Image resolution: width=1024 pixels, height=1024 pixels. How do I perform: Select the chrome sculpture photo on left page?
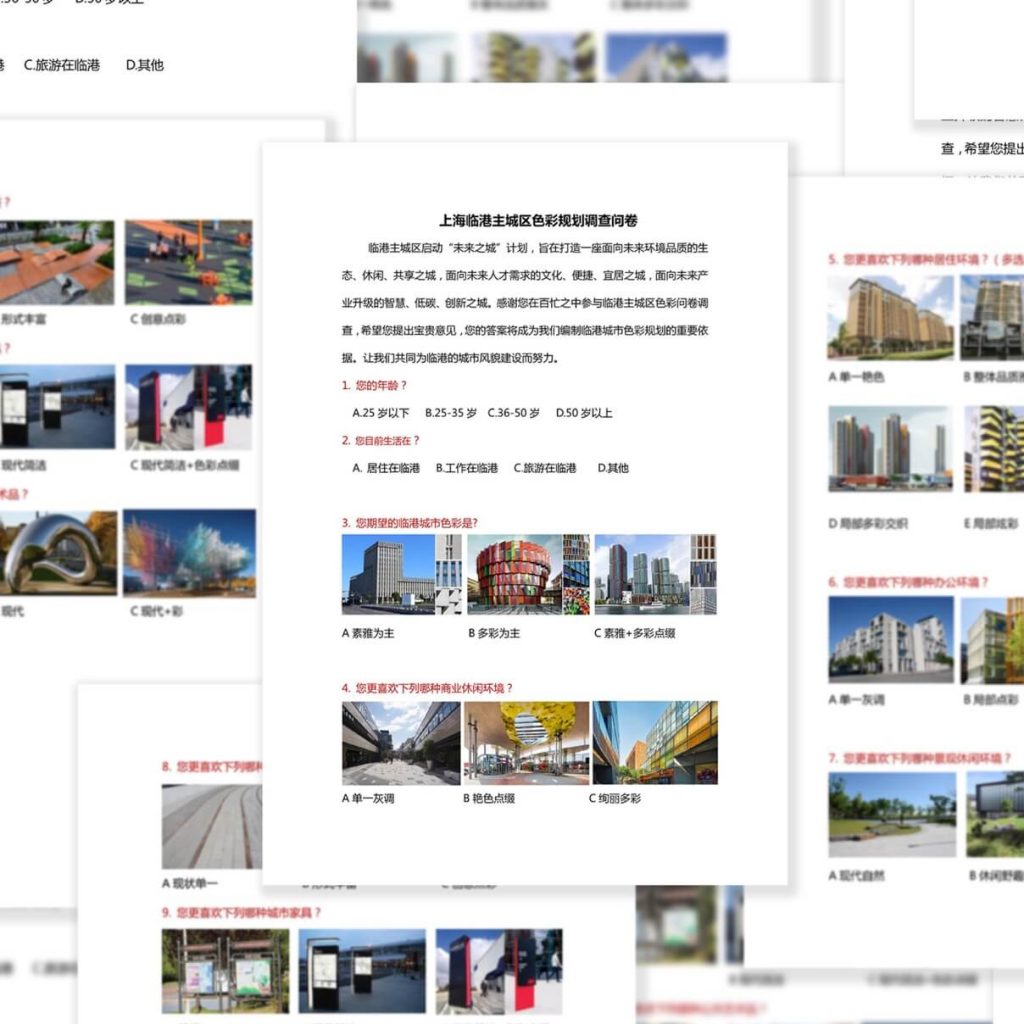click(x=57, y=553)
